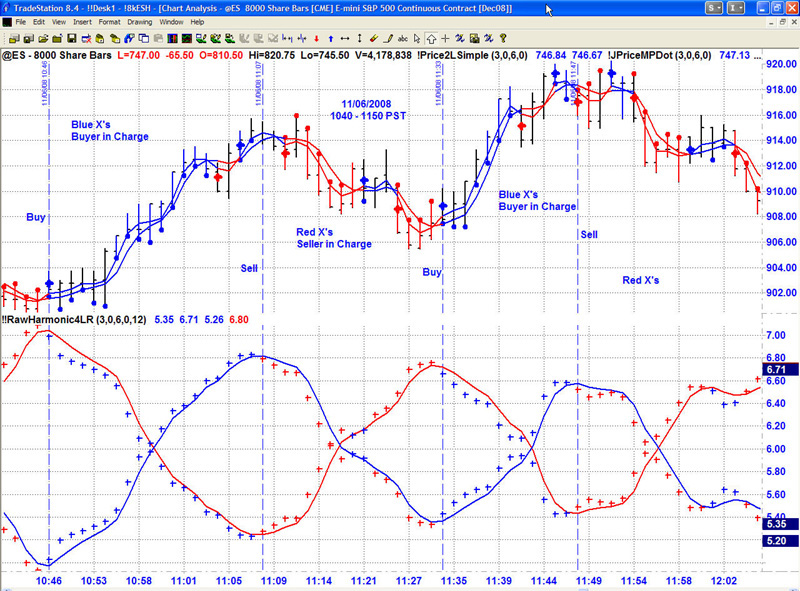The width and height of the screenshot is (800, 591).
Task: Click the application icon left of File menu
Action: 7,22
